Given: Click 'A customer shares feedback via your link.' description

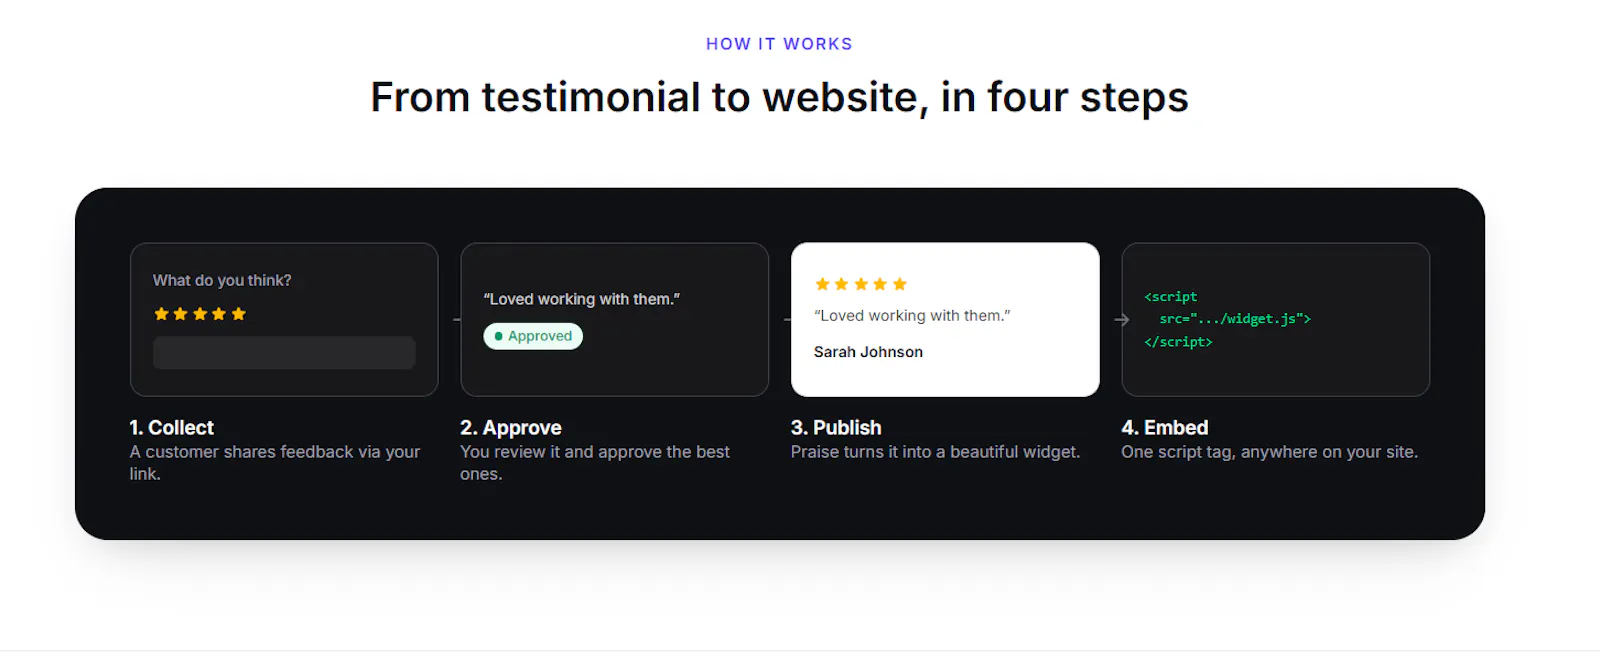Looking at the screenshot, I should 275,463.
